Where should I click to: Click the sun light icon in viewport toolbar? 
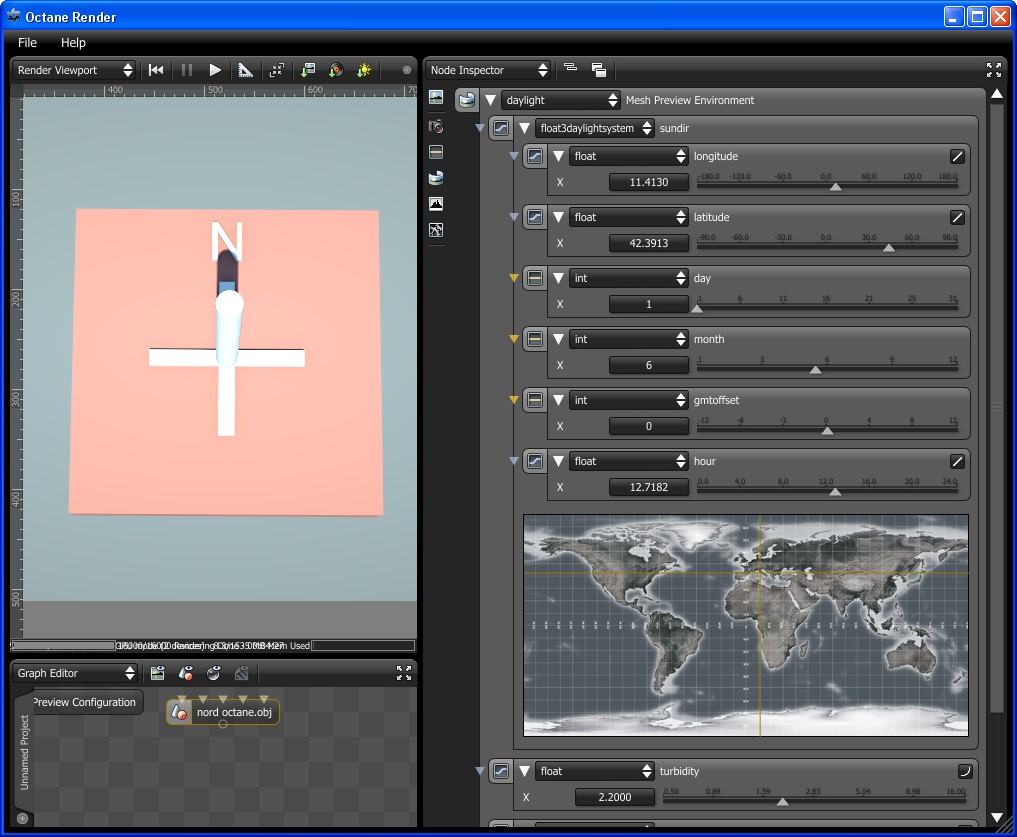(364, 70)
